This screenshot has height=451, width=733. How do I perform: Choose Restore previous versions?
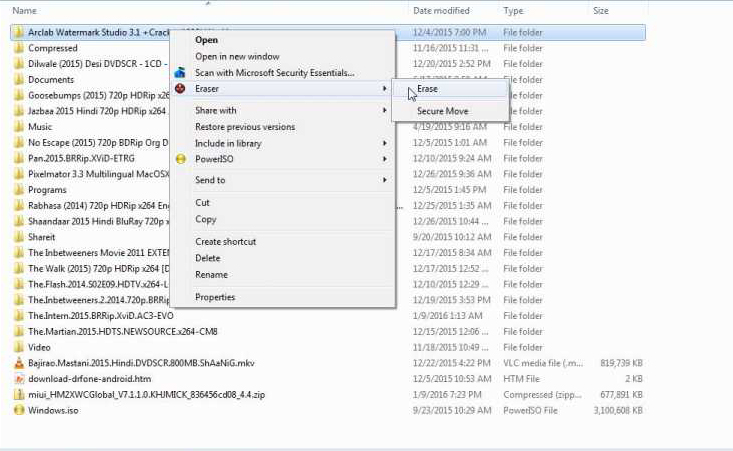245,127
